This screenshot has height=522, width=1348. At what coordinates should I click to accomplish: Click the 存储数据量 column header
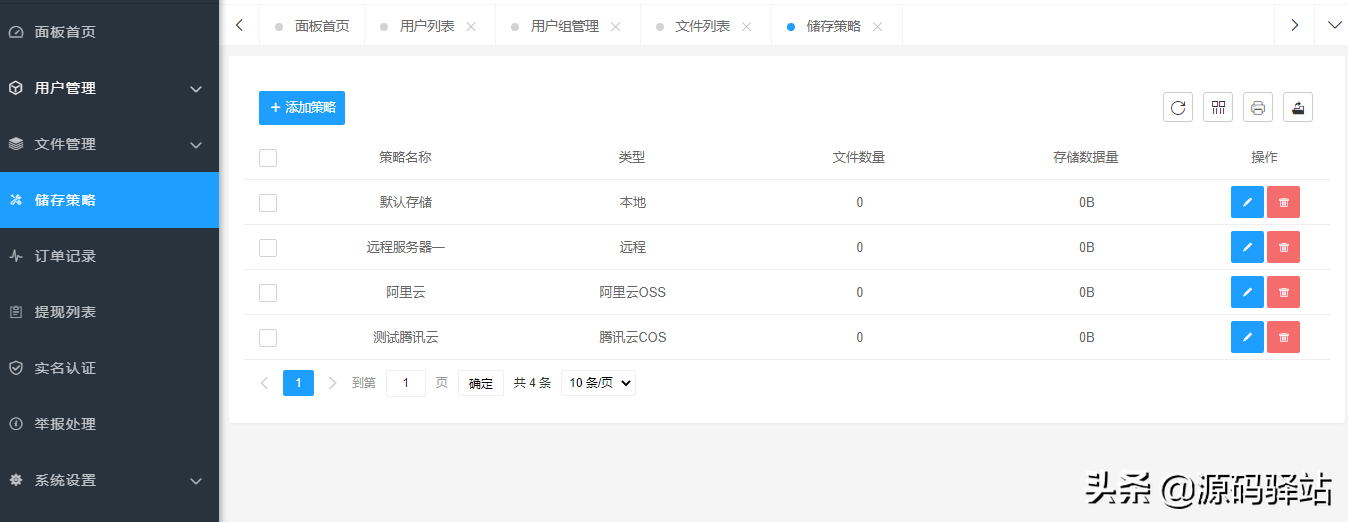click(1086, 157)
